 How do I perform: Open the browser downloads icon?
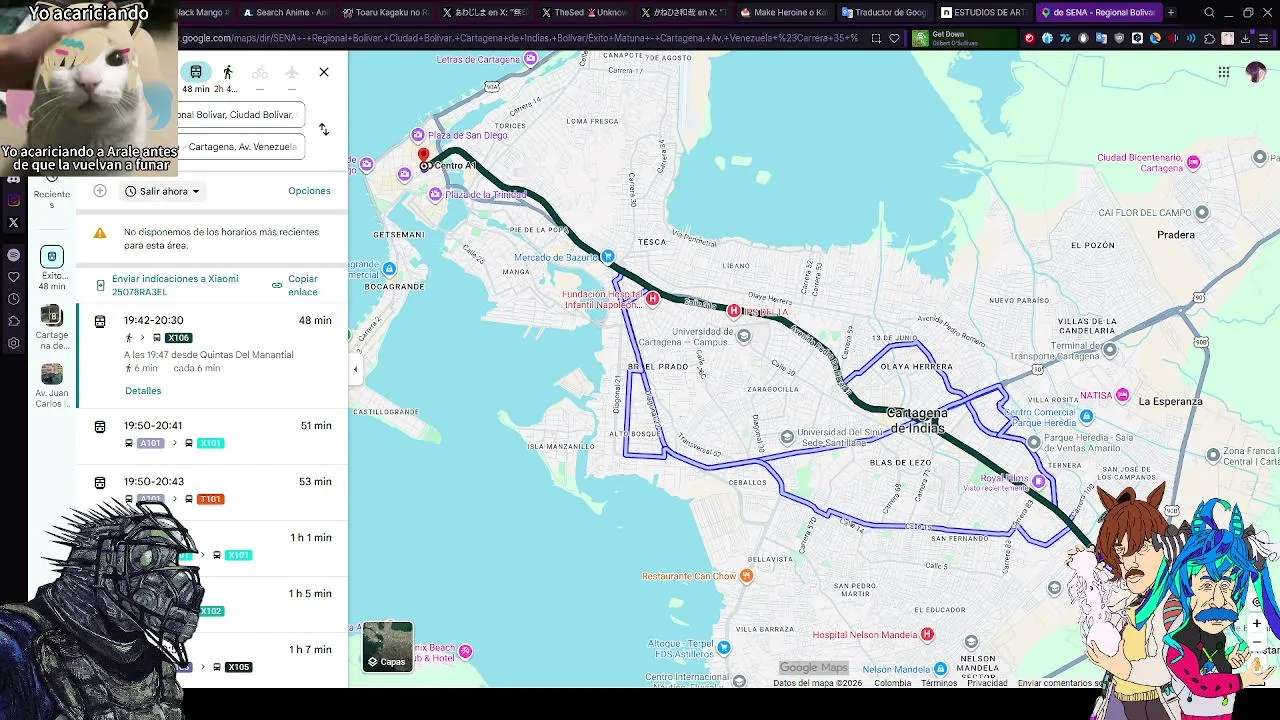click(1245, 38)
